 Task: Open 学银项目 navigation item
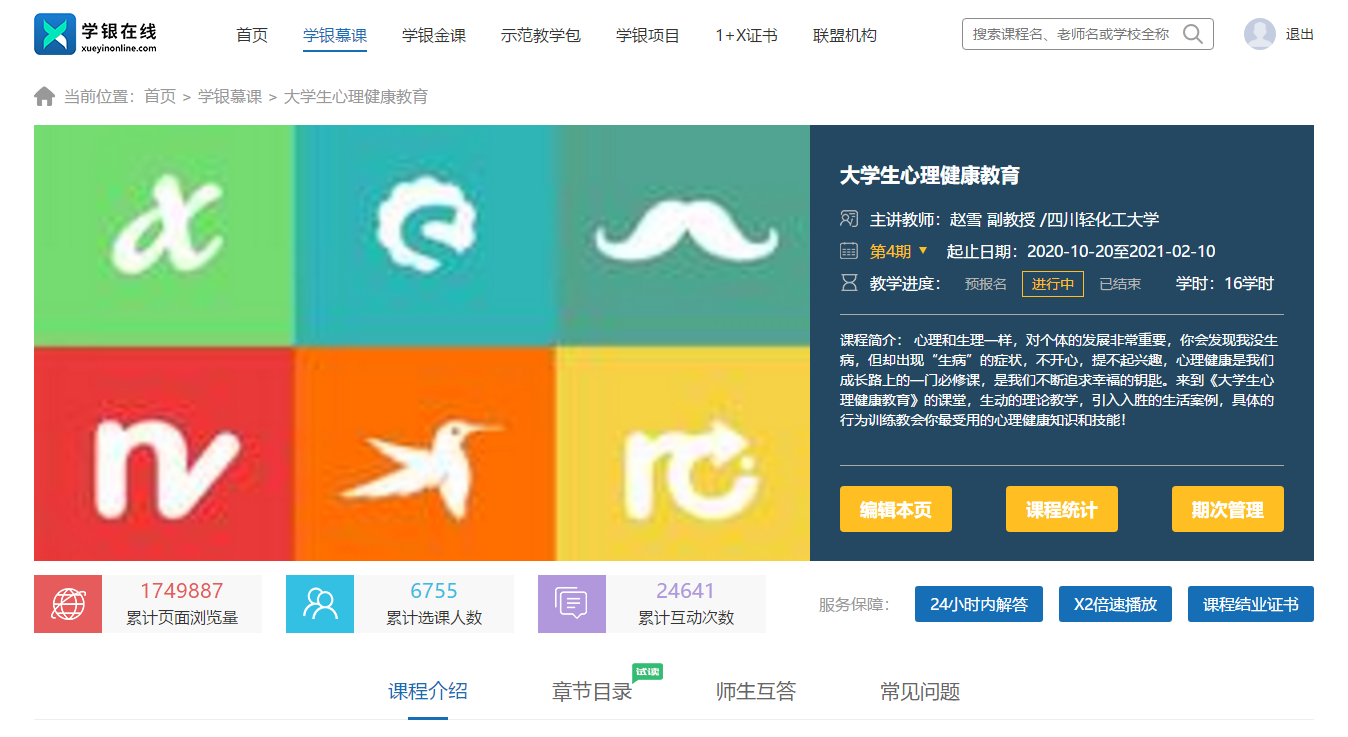648,35
